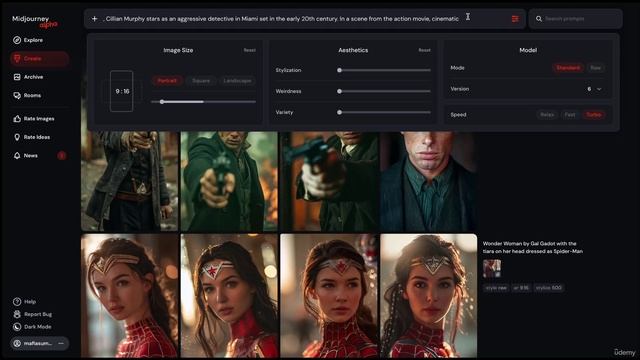
Task: Open detective image with hand near coat
Action: (x=129, y=181)
